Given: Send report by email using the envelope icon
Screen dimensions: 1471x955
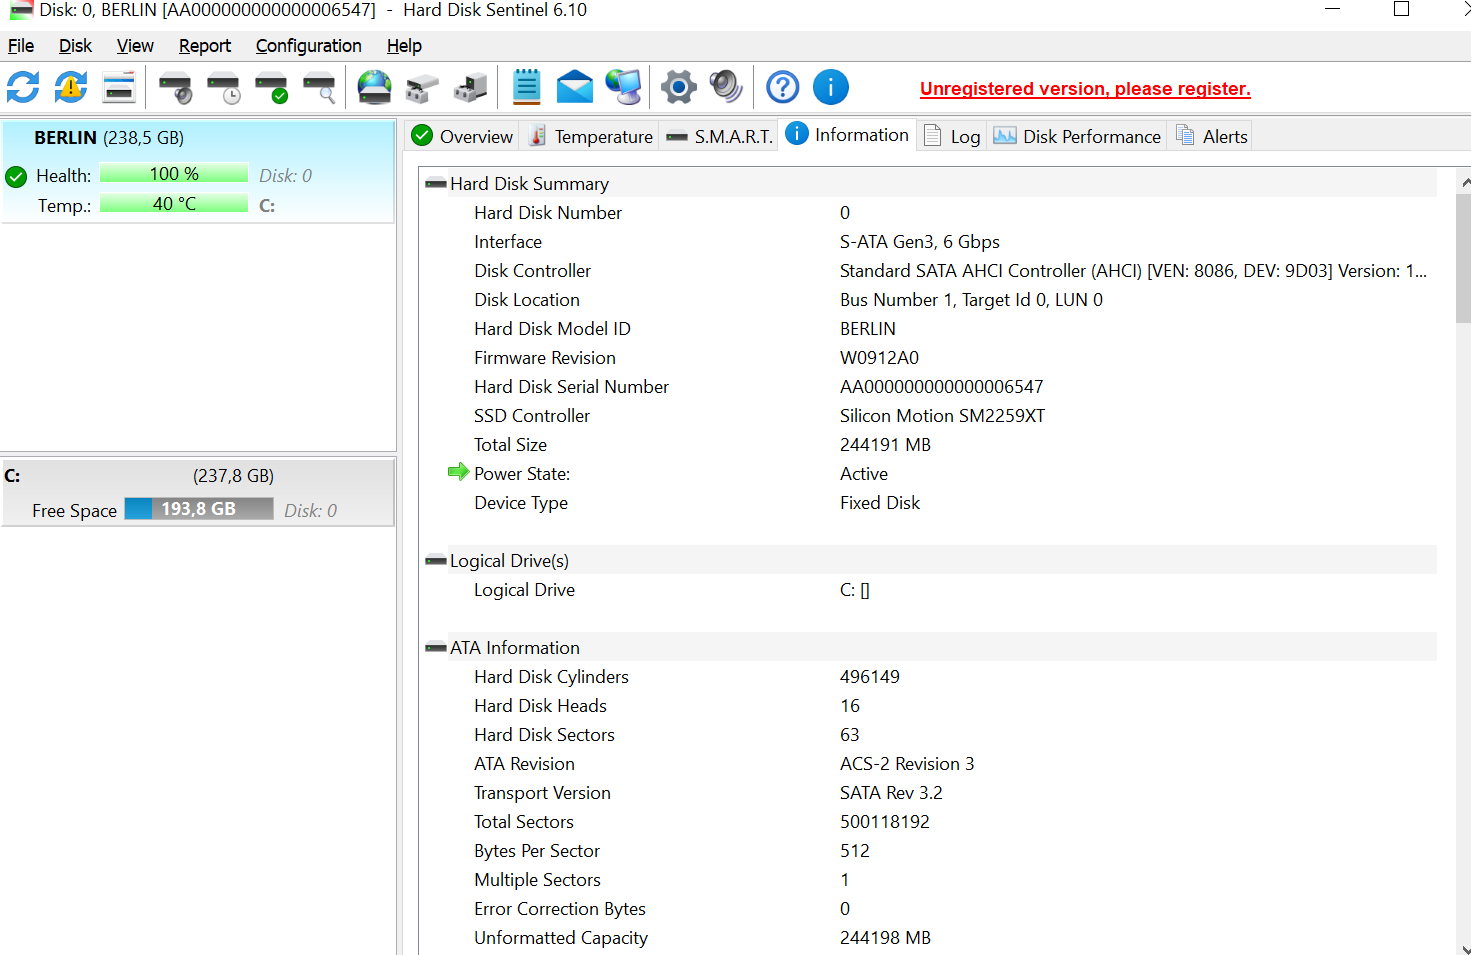Looking at the screenshot, I should 575,87.
